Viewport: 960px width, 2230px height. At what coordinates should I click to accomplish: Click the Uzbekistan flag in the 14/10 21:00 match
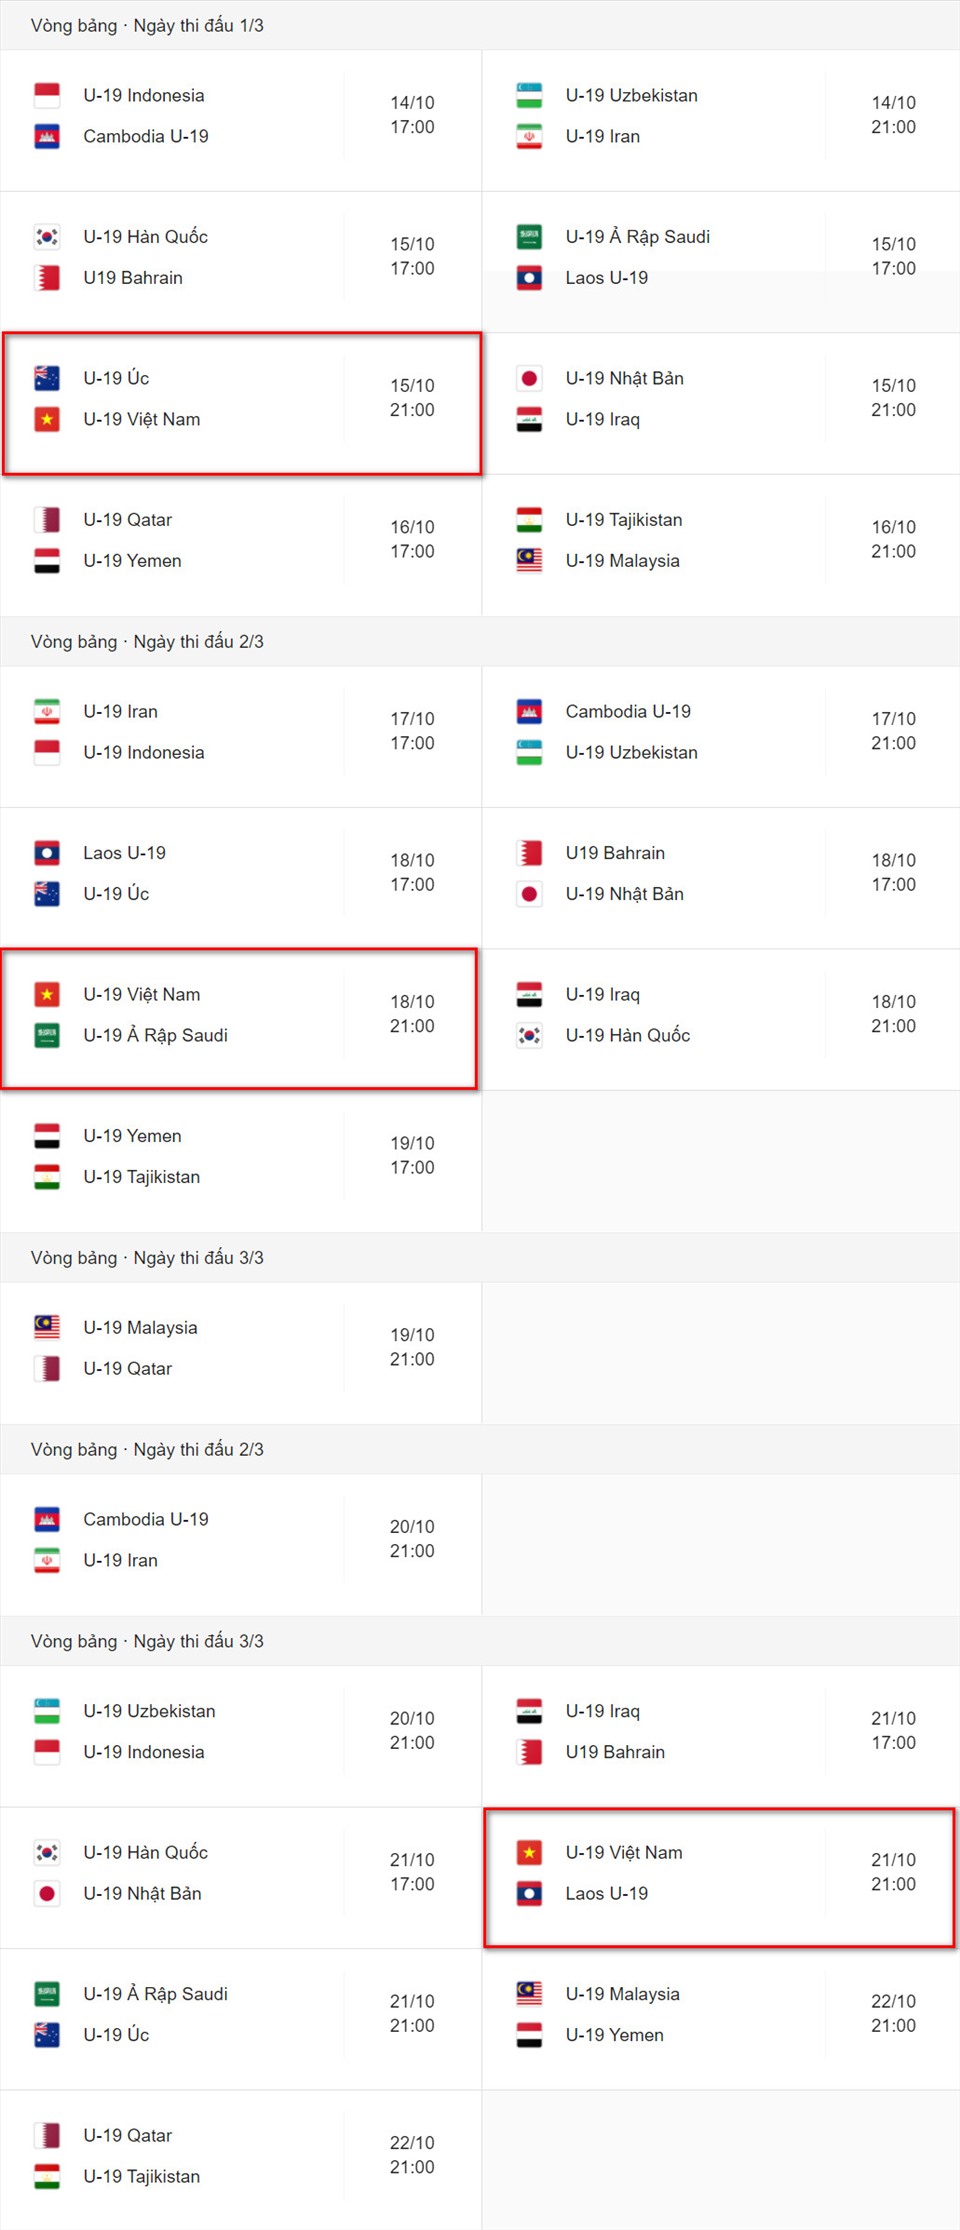coord(529,95)
